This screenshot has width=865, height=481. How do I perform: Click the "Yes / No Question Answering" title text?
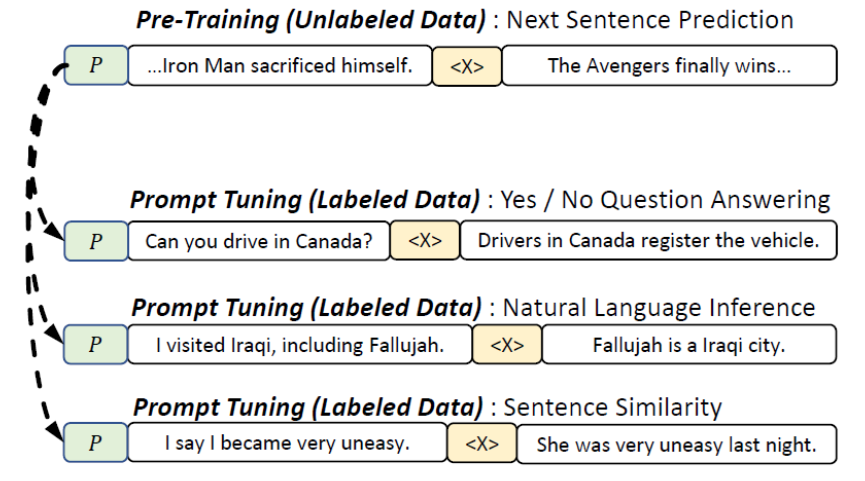665,199
